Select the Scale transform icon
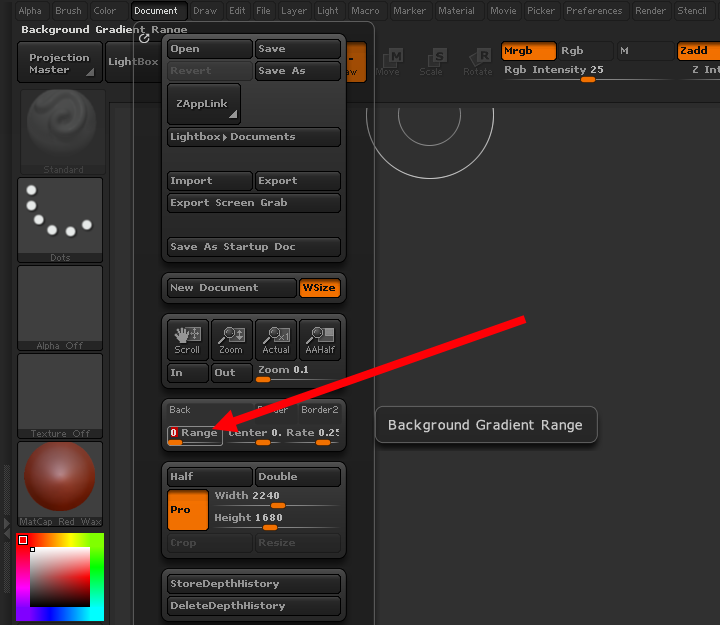This screenshot has height=625, width=720. [x=432, y=62]
